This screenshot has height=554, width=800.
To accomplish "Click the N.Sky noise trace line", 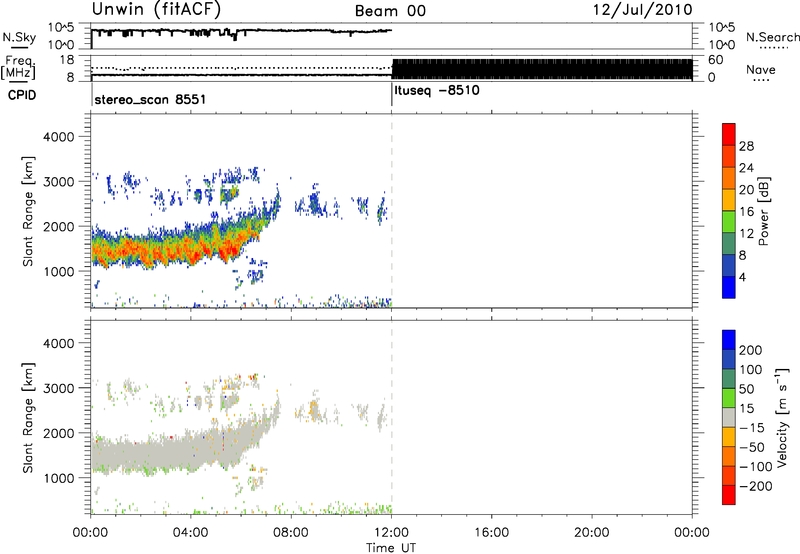I will point(241,32).
